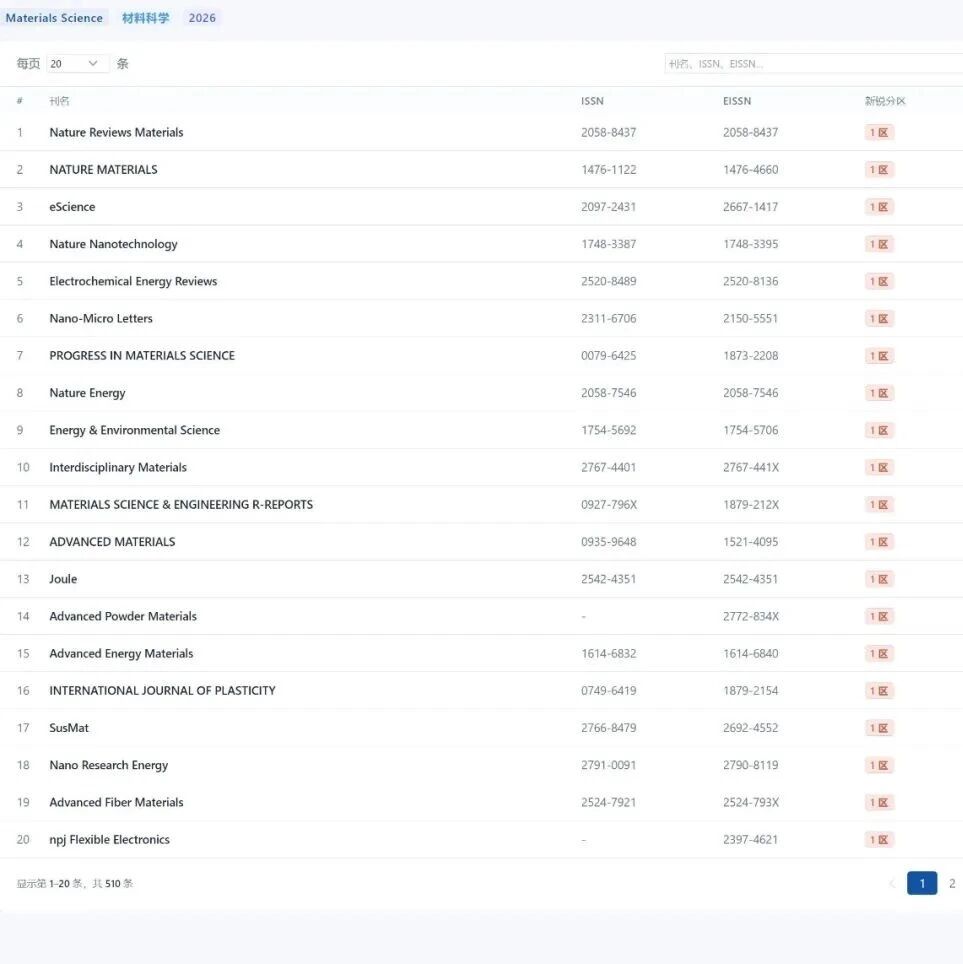Click the 新锐分区 column header
The width and height of the screenshot is (963, 964).
[x=885, y=101]
